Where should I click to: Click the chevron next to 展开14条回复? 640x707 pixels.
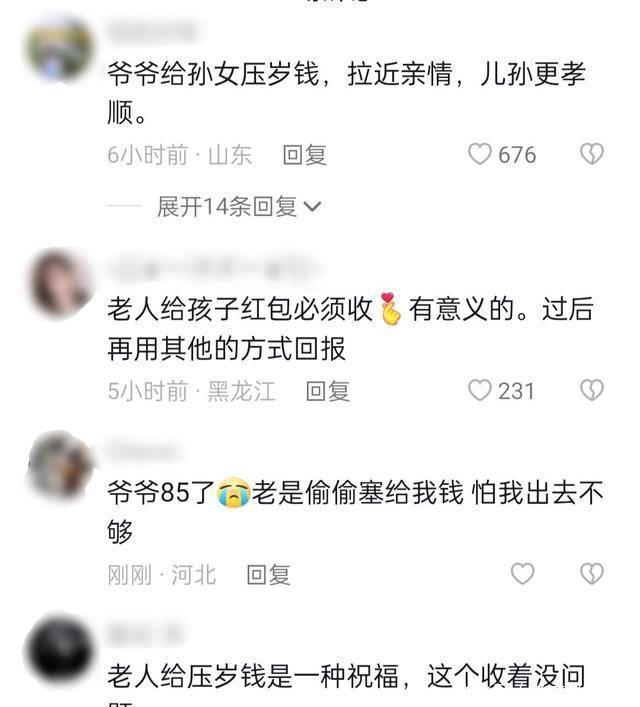[x=313, y=207]
